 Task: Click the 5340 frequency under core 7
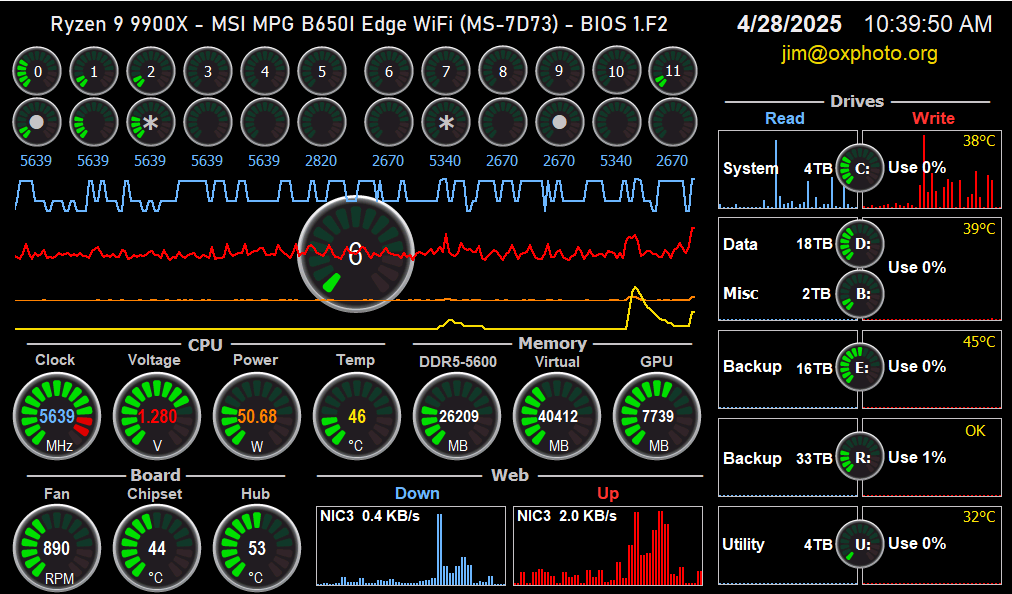point(445,161)
